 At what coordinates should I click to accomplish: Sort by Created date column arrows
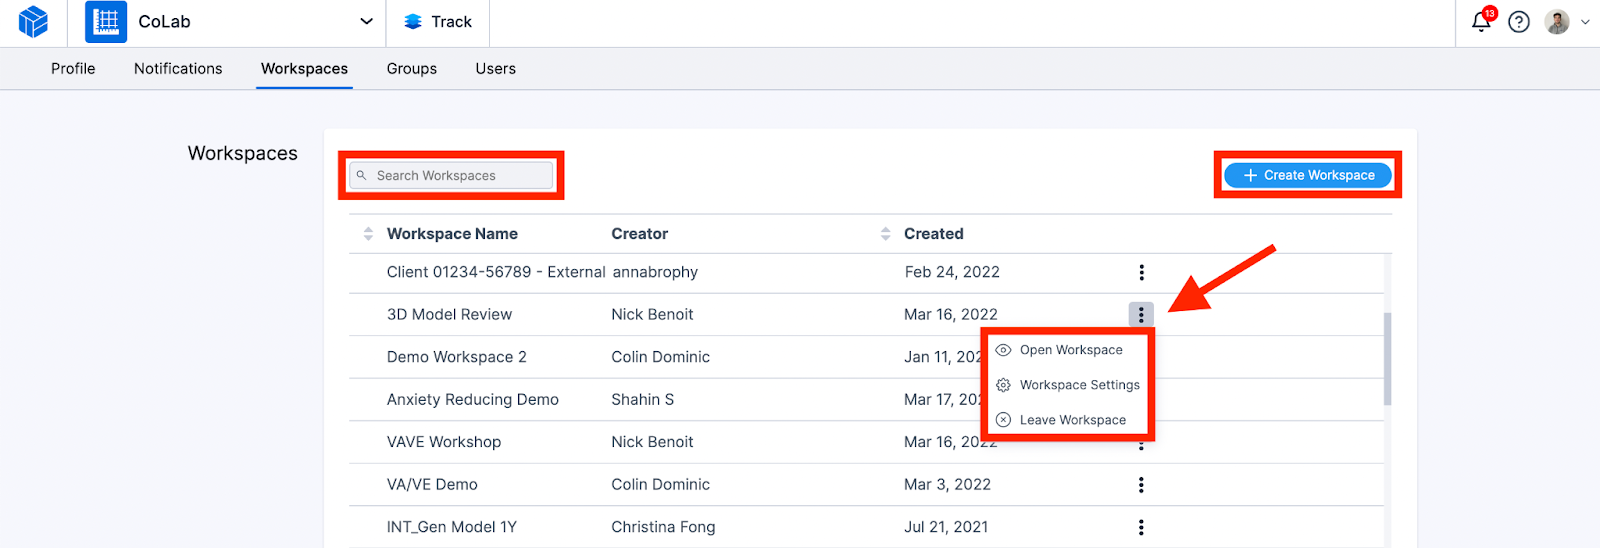(885, 234)
